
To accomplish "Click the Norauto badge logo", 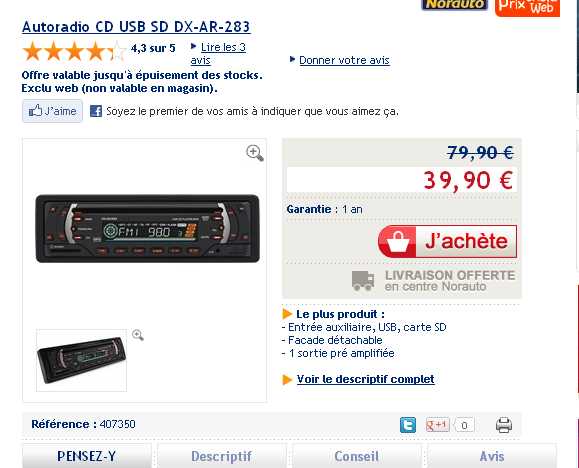I will click(x=454, y=4).
